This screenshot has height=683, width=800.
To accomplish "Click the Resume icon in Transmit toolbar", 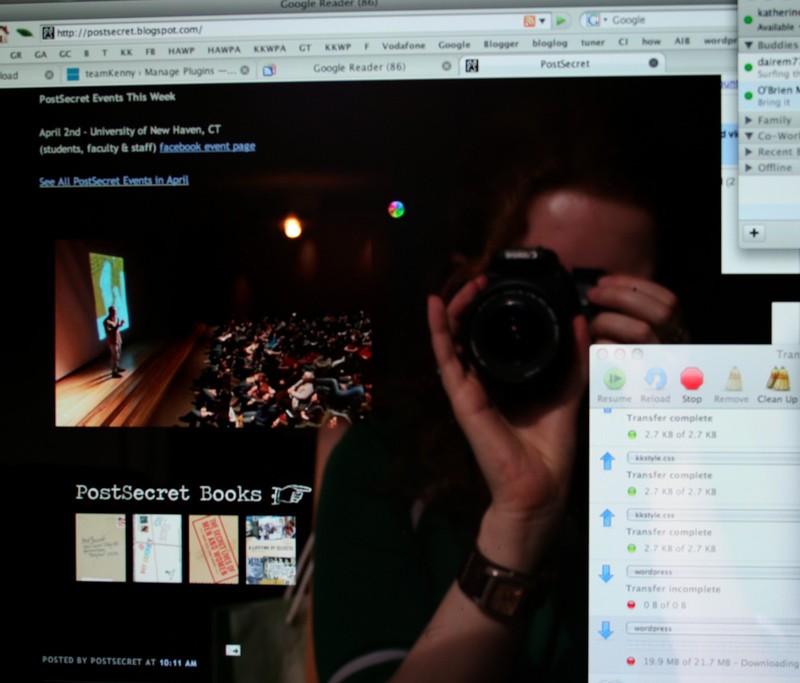I will tap(615, 379).
